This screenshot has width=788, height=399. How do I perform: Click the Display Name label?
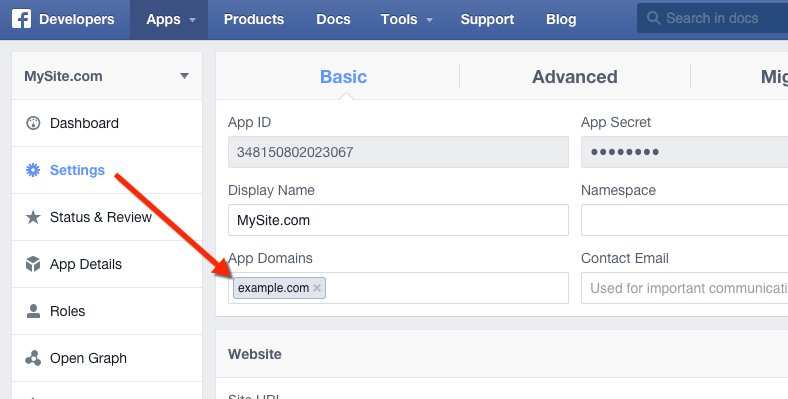[271, 190]
